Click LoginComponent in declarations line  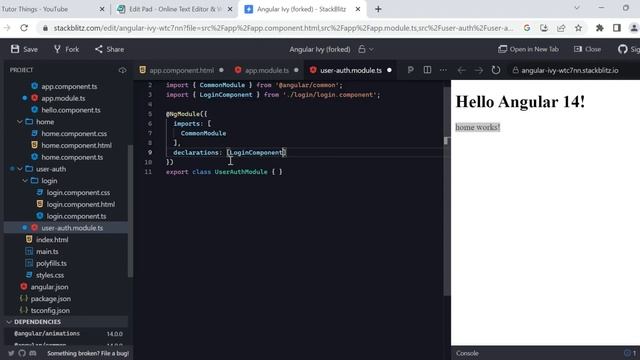(x=256, y=153)
